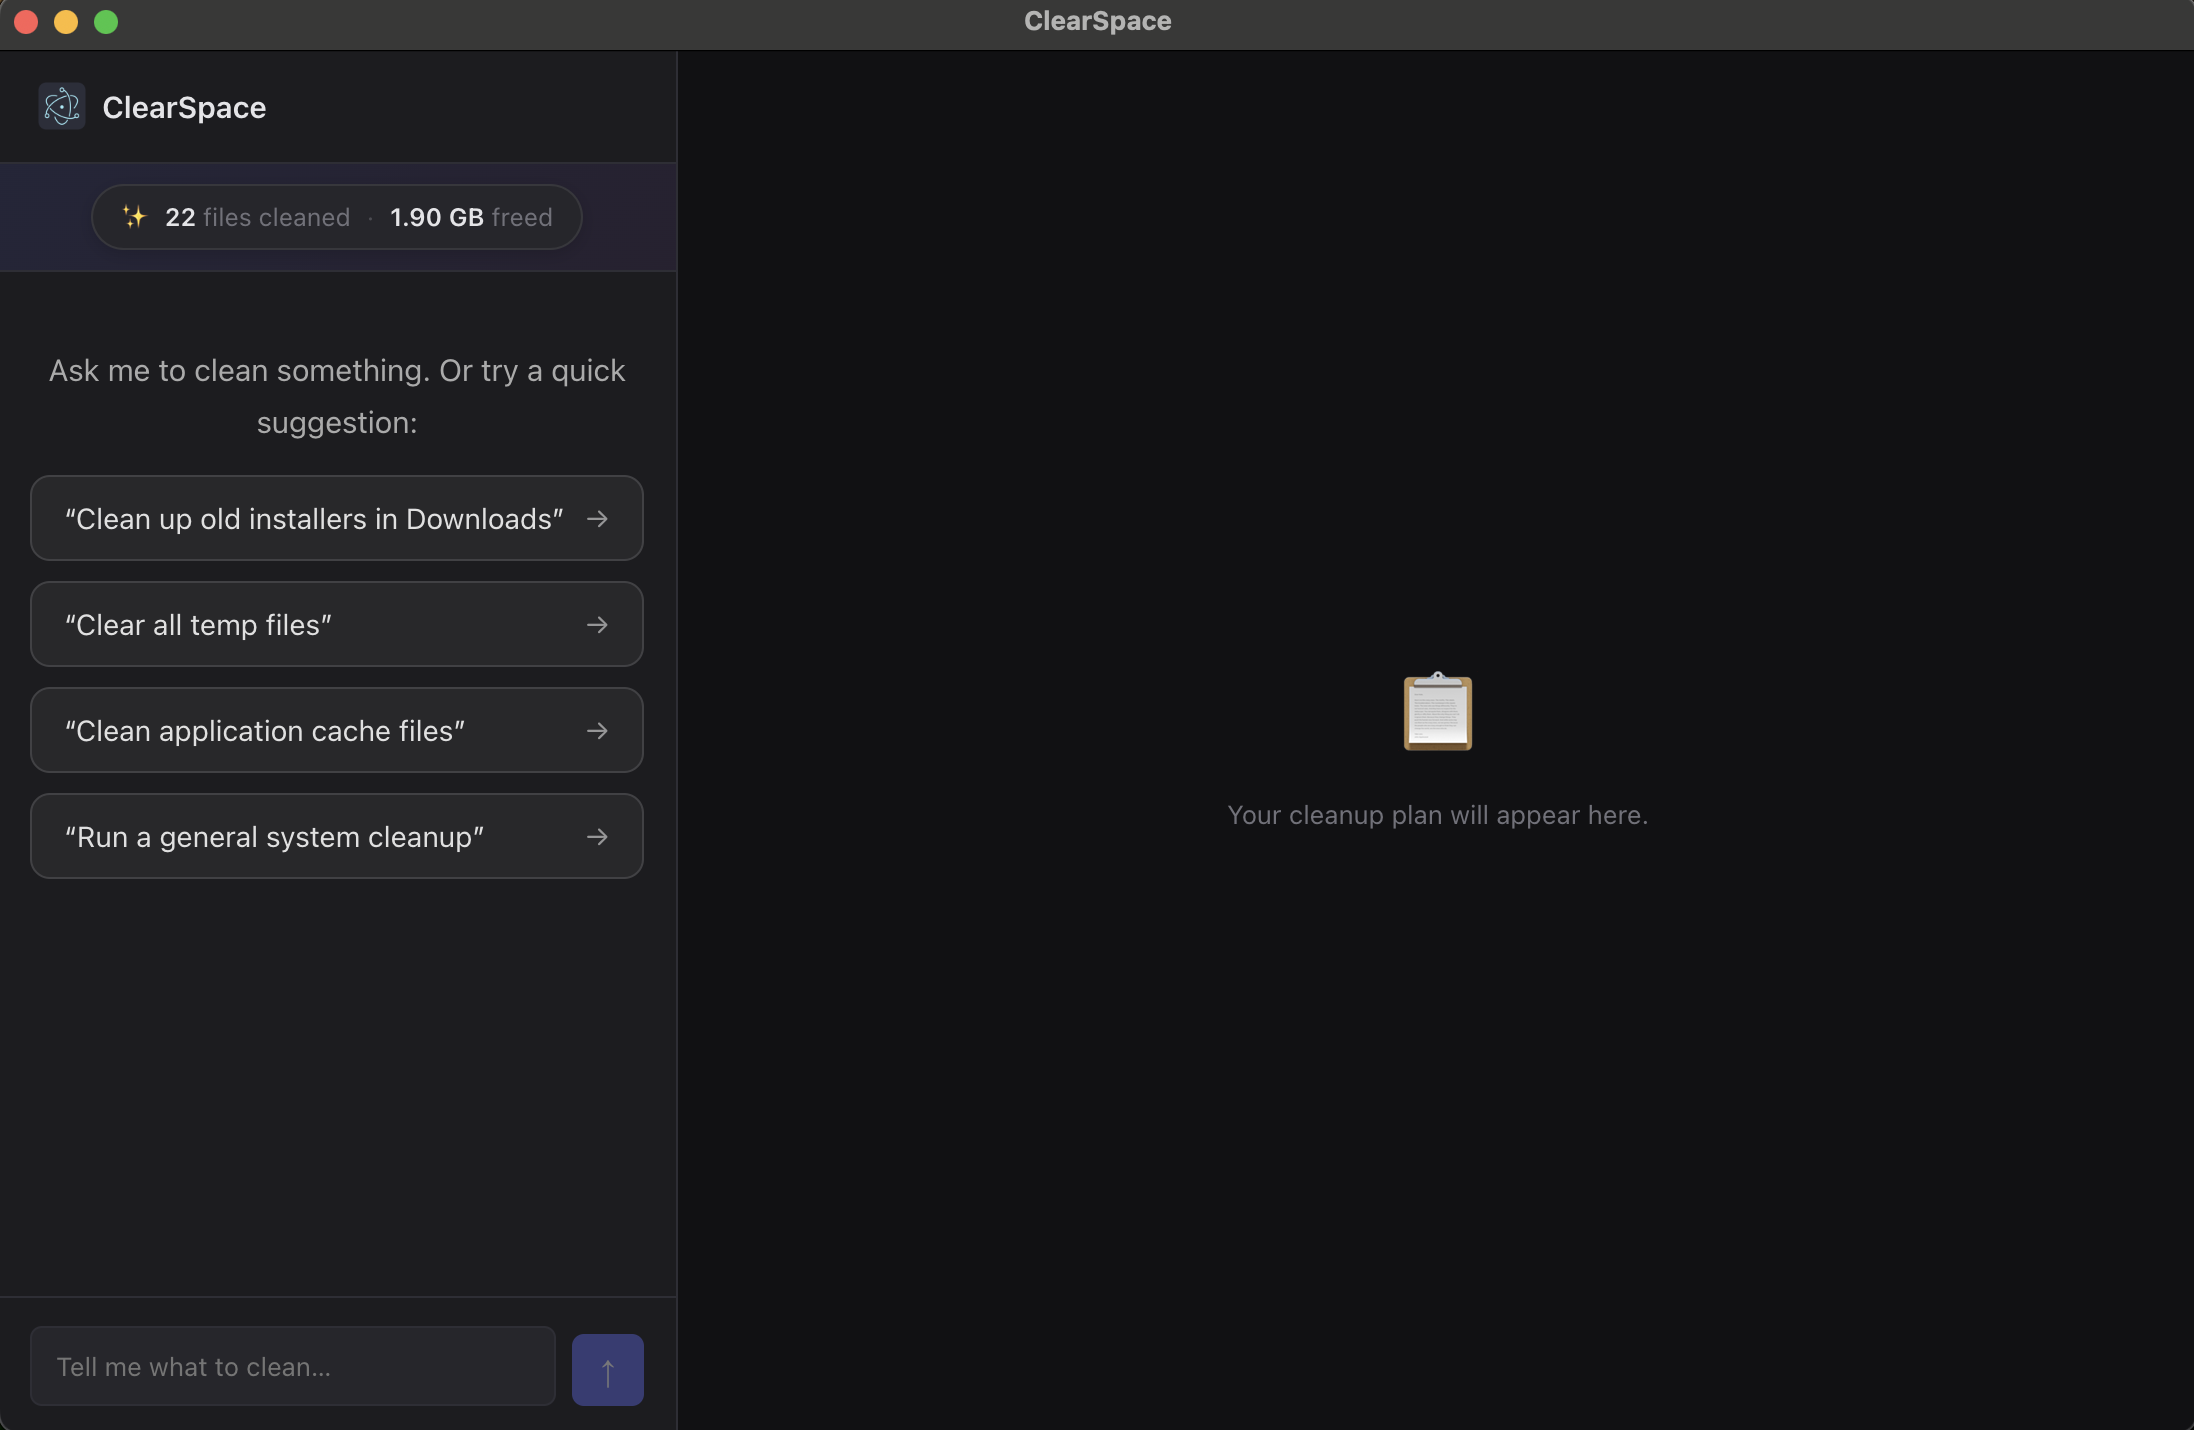Maximize the window with green button

click(x=106, y=22)
